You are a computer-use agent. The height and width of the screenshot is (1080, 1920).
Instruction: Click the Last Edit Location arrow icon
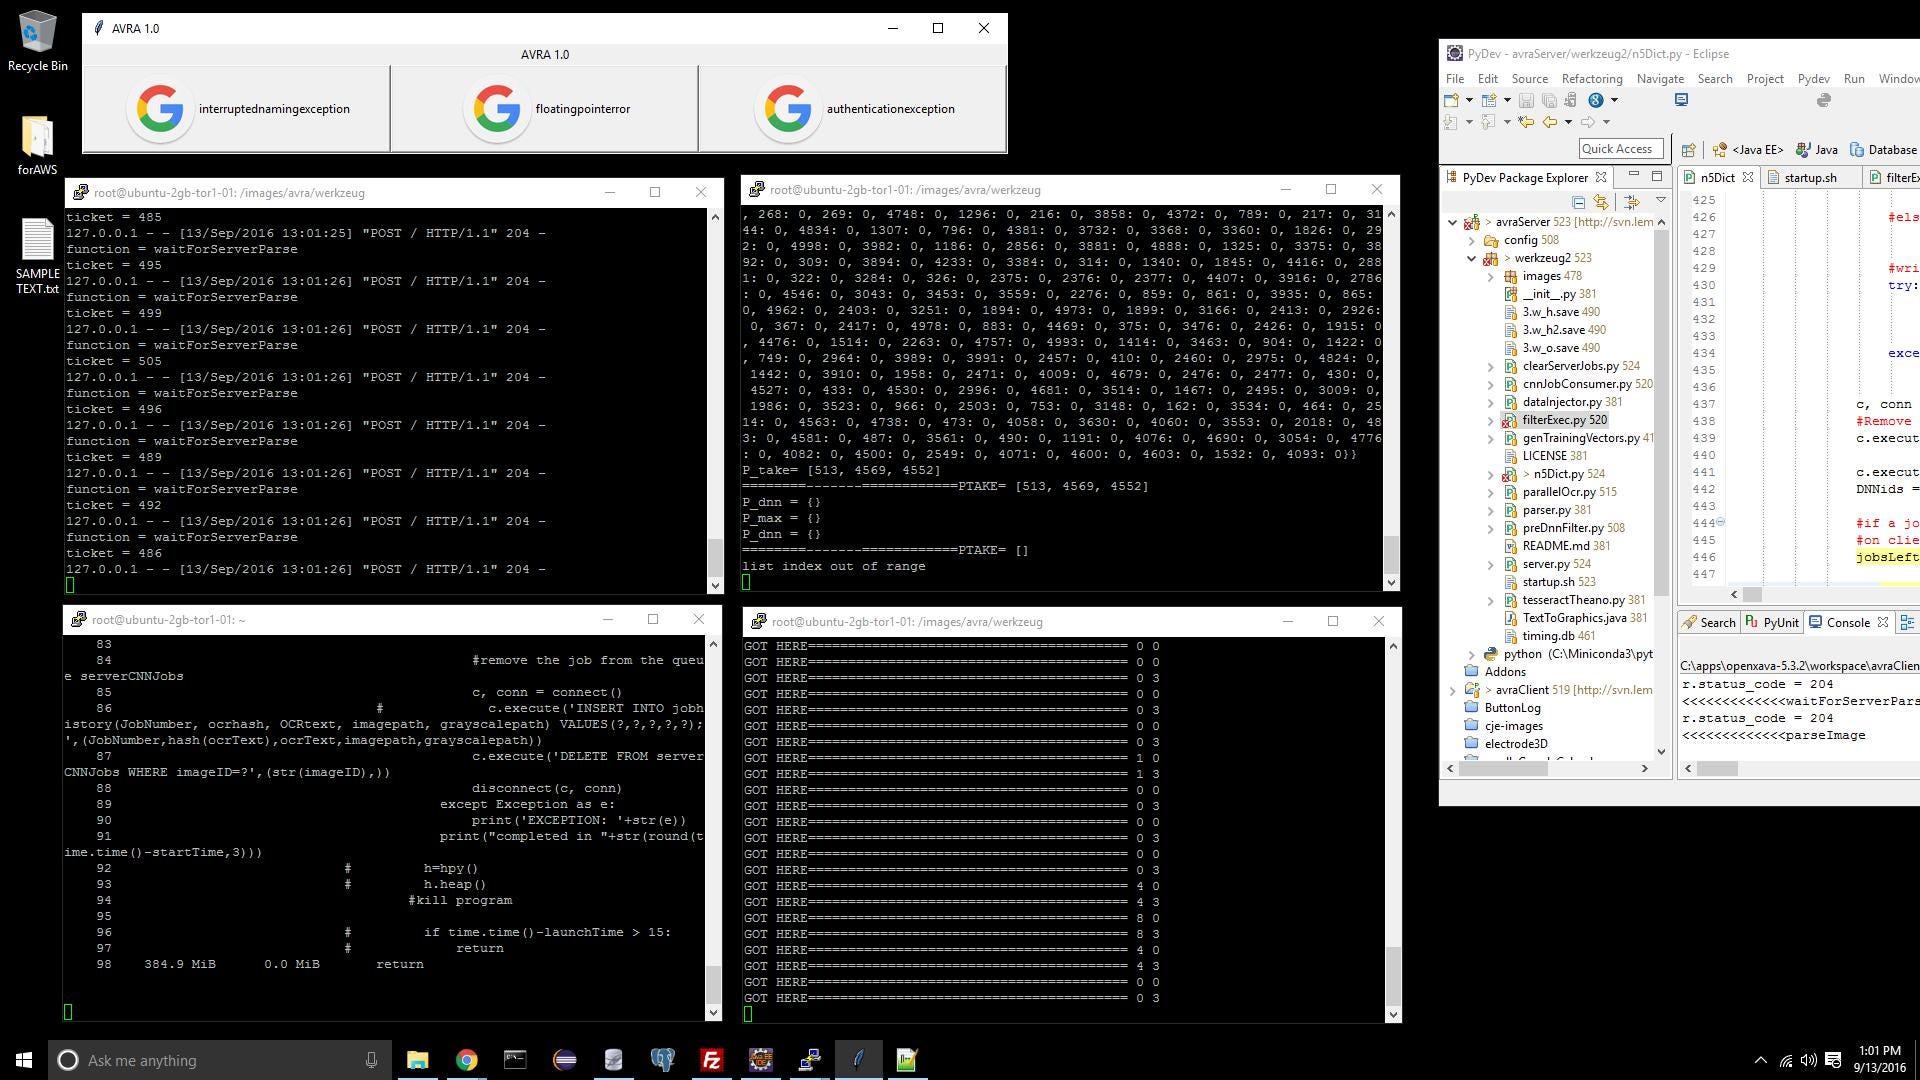1525,122
